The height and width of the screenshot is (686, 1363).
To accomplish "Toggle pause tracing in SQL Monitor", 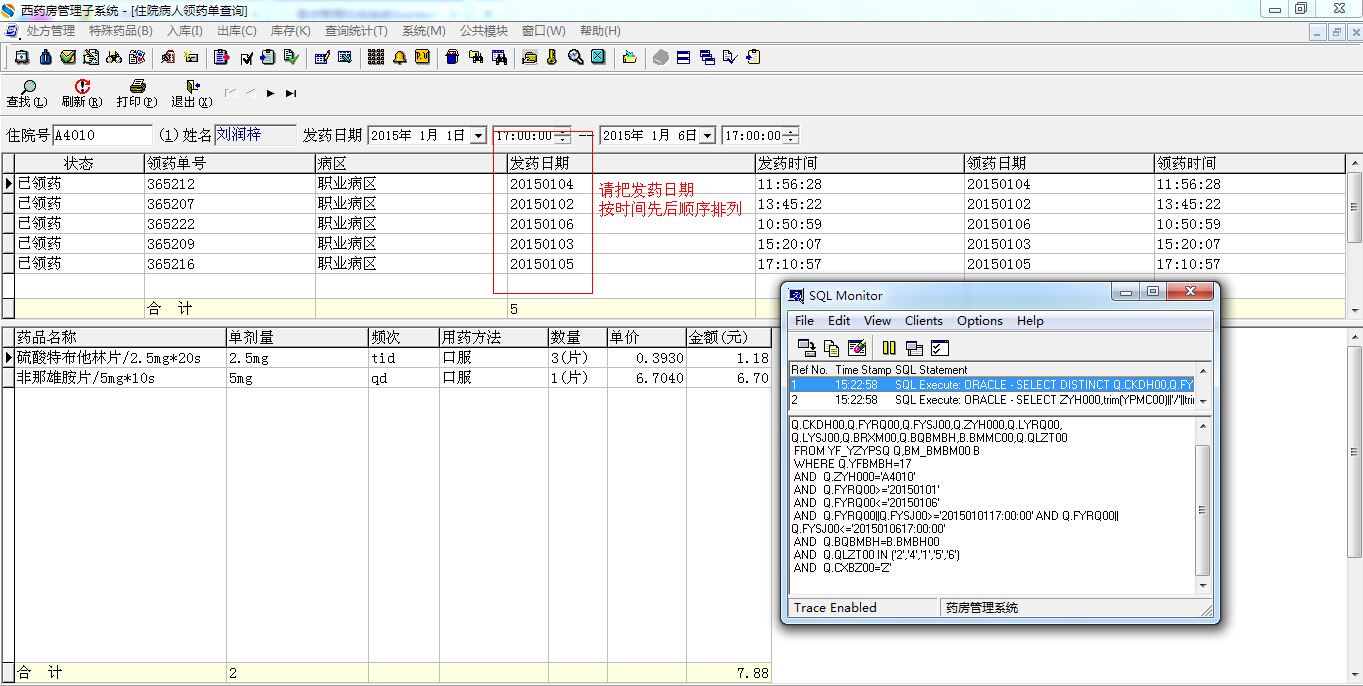I will [x=888, y=348].
